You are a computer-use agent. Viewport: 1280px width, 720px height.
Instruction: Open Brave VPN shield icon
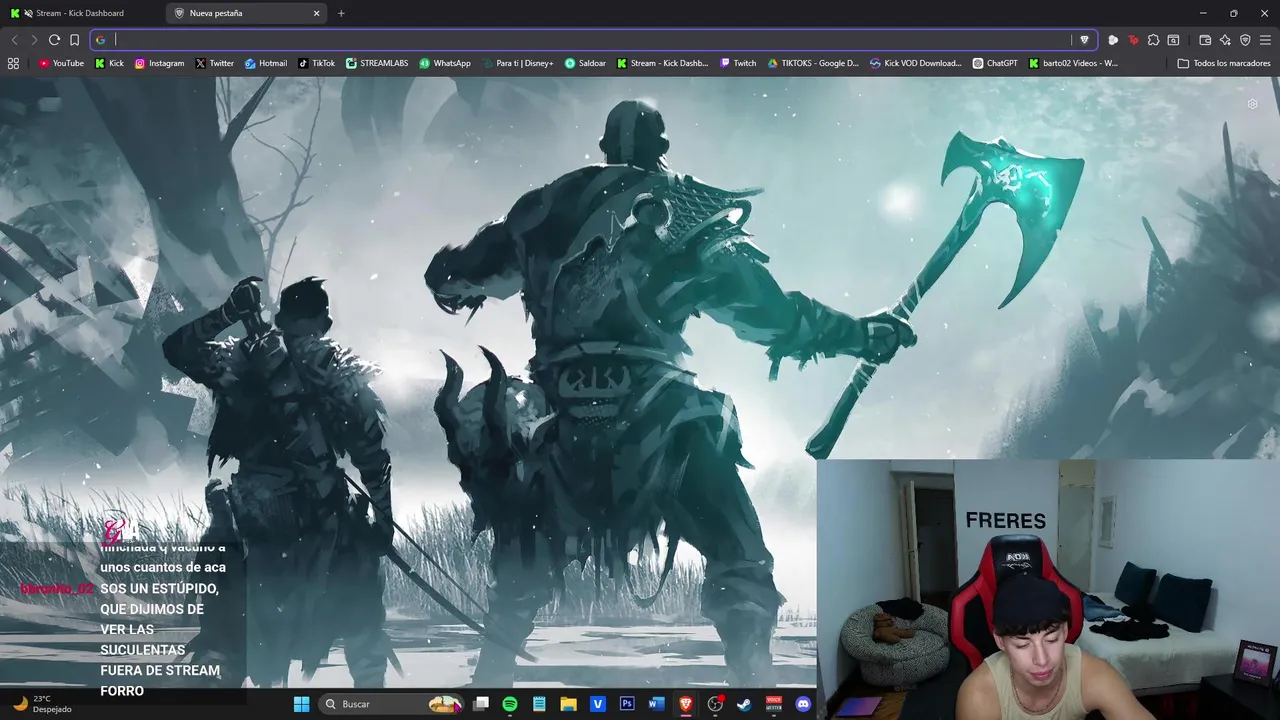tap(1245, 40)
